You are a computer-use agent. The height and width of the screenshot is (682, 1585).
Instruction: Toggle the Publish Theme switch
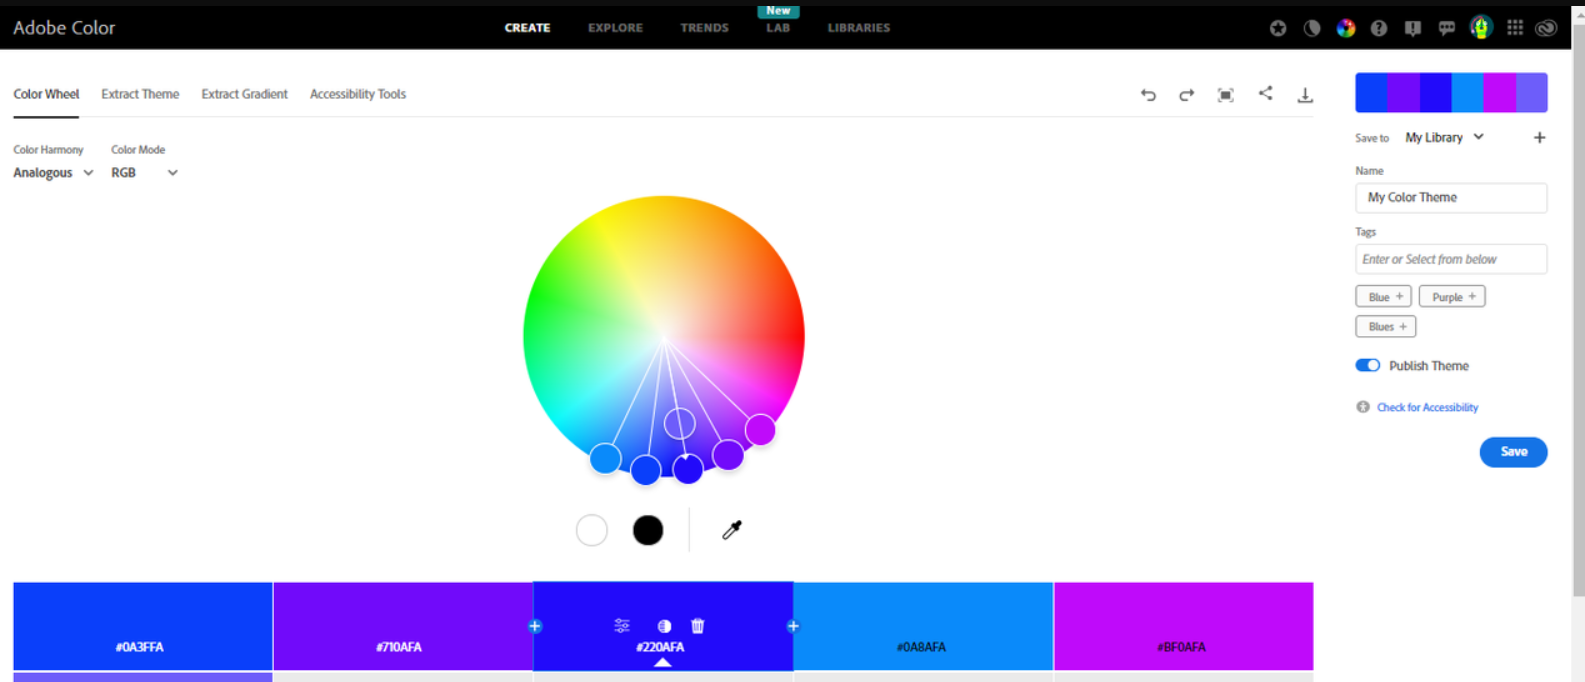click(1368, 365)
